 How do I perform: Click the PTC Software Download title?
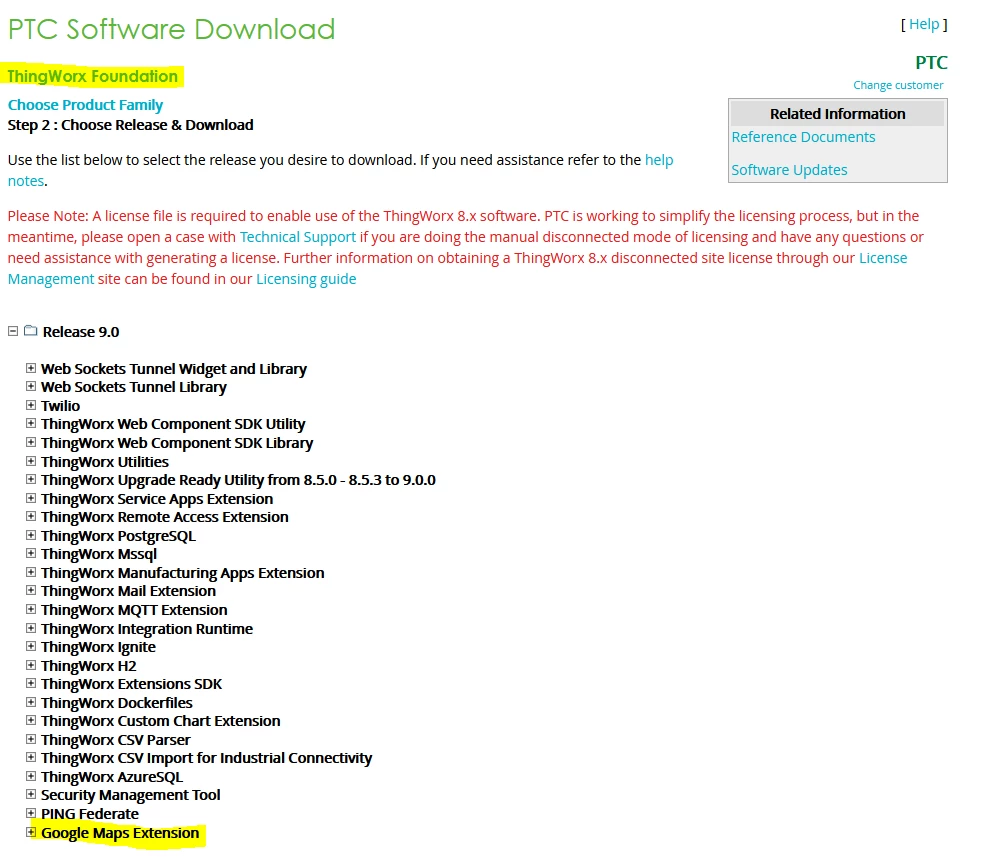click(171, 29)
